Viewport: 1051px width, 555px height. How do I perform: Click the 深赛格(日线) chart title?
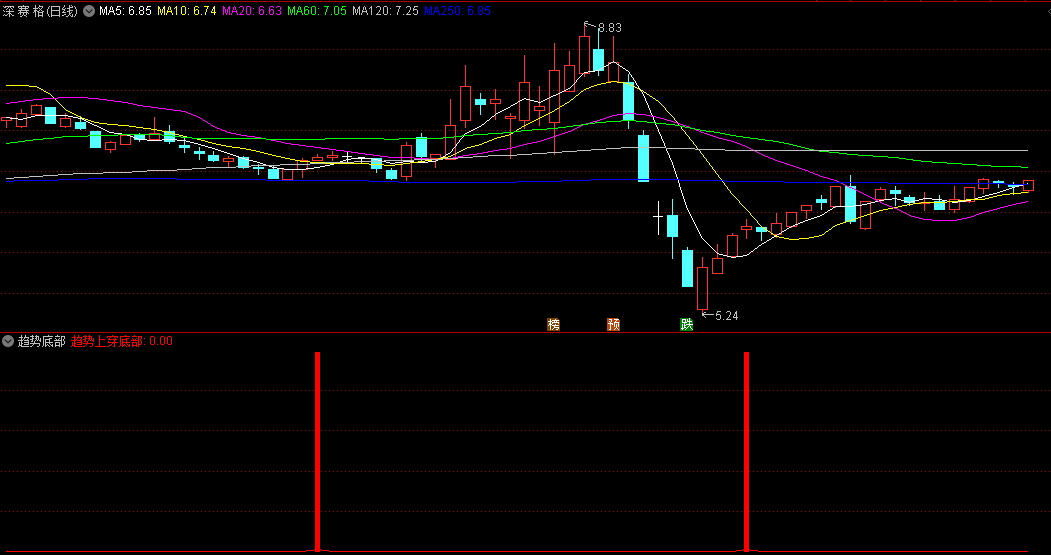(40, 11)
